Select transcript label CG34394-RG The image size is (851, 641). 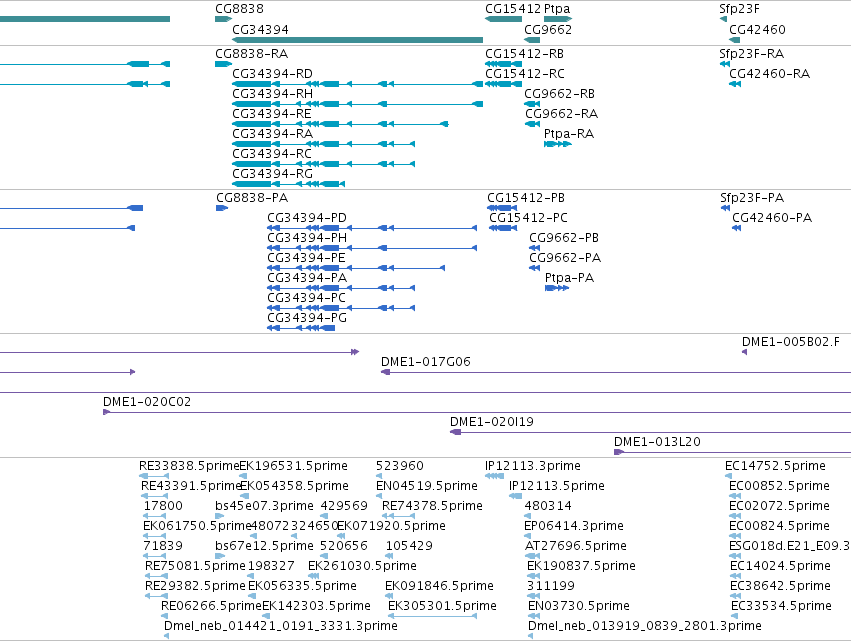pos(272,174)
